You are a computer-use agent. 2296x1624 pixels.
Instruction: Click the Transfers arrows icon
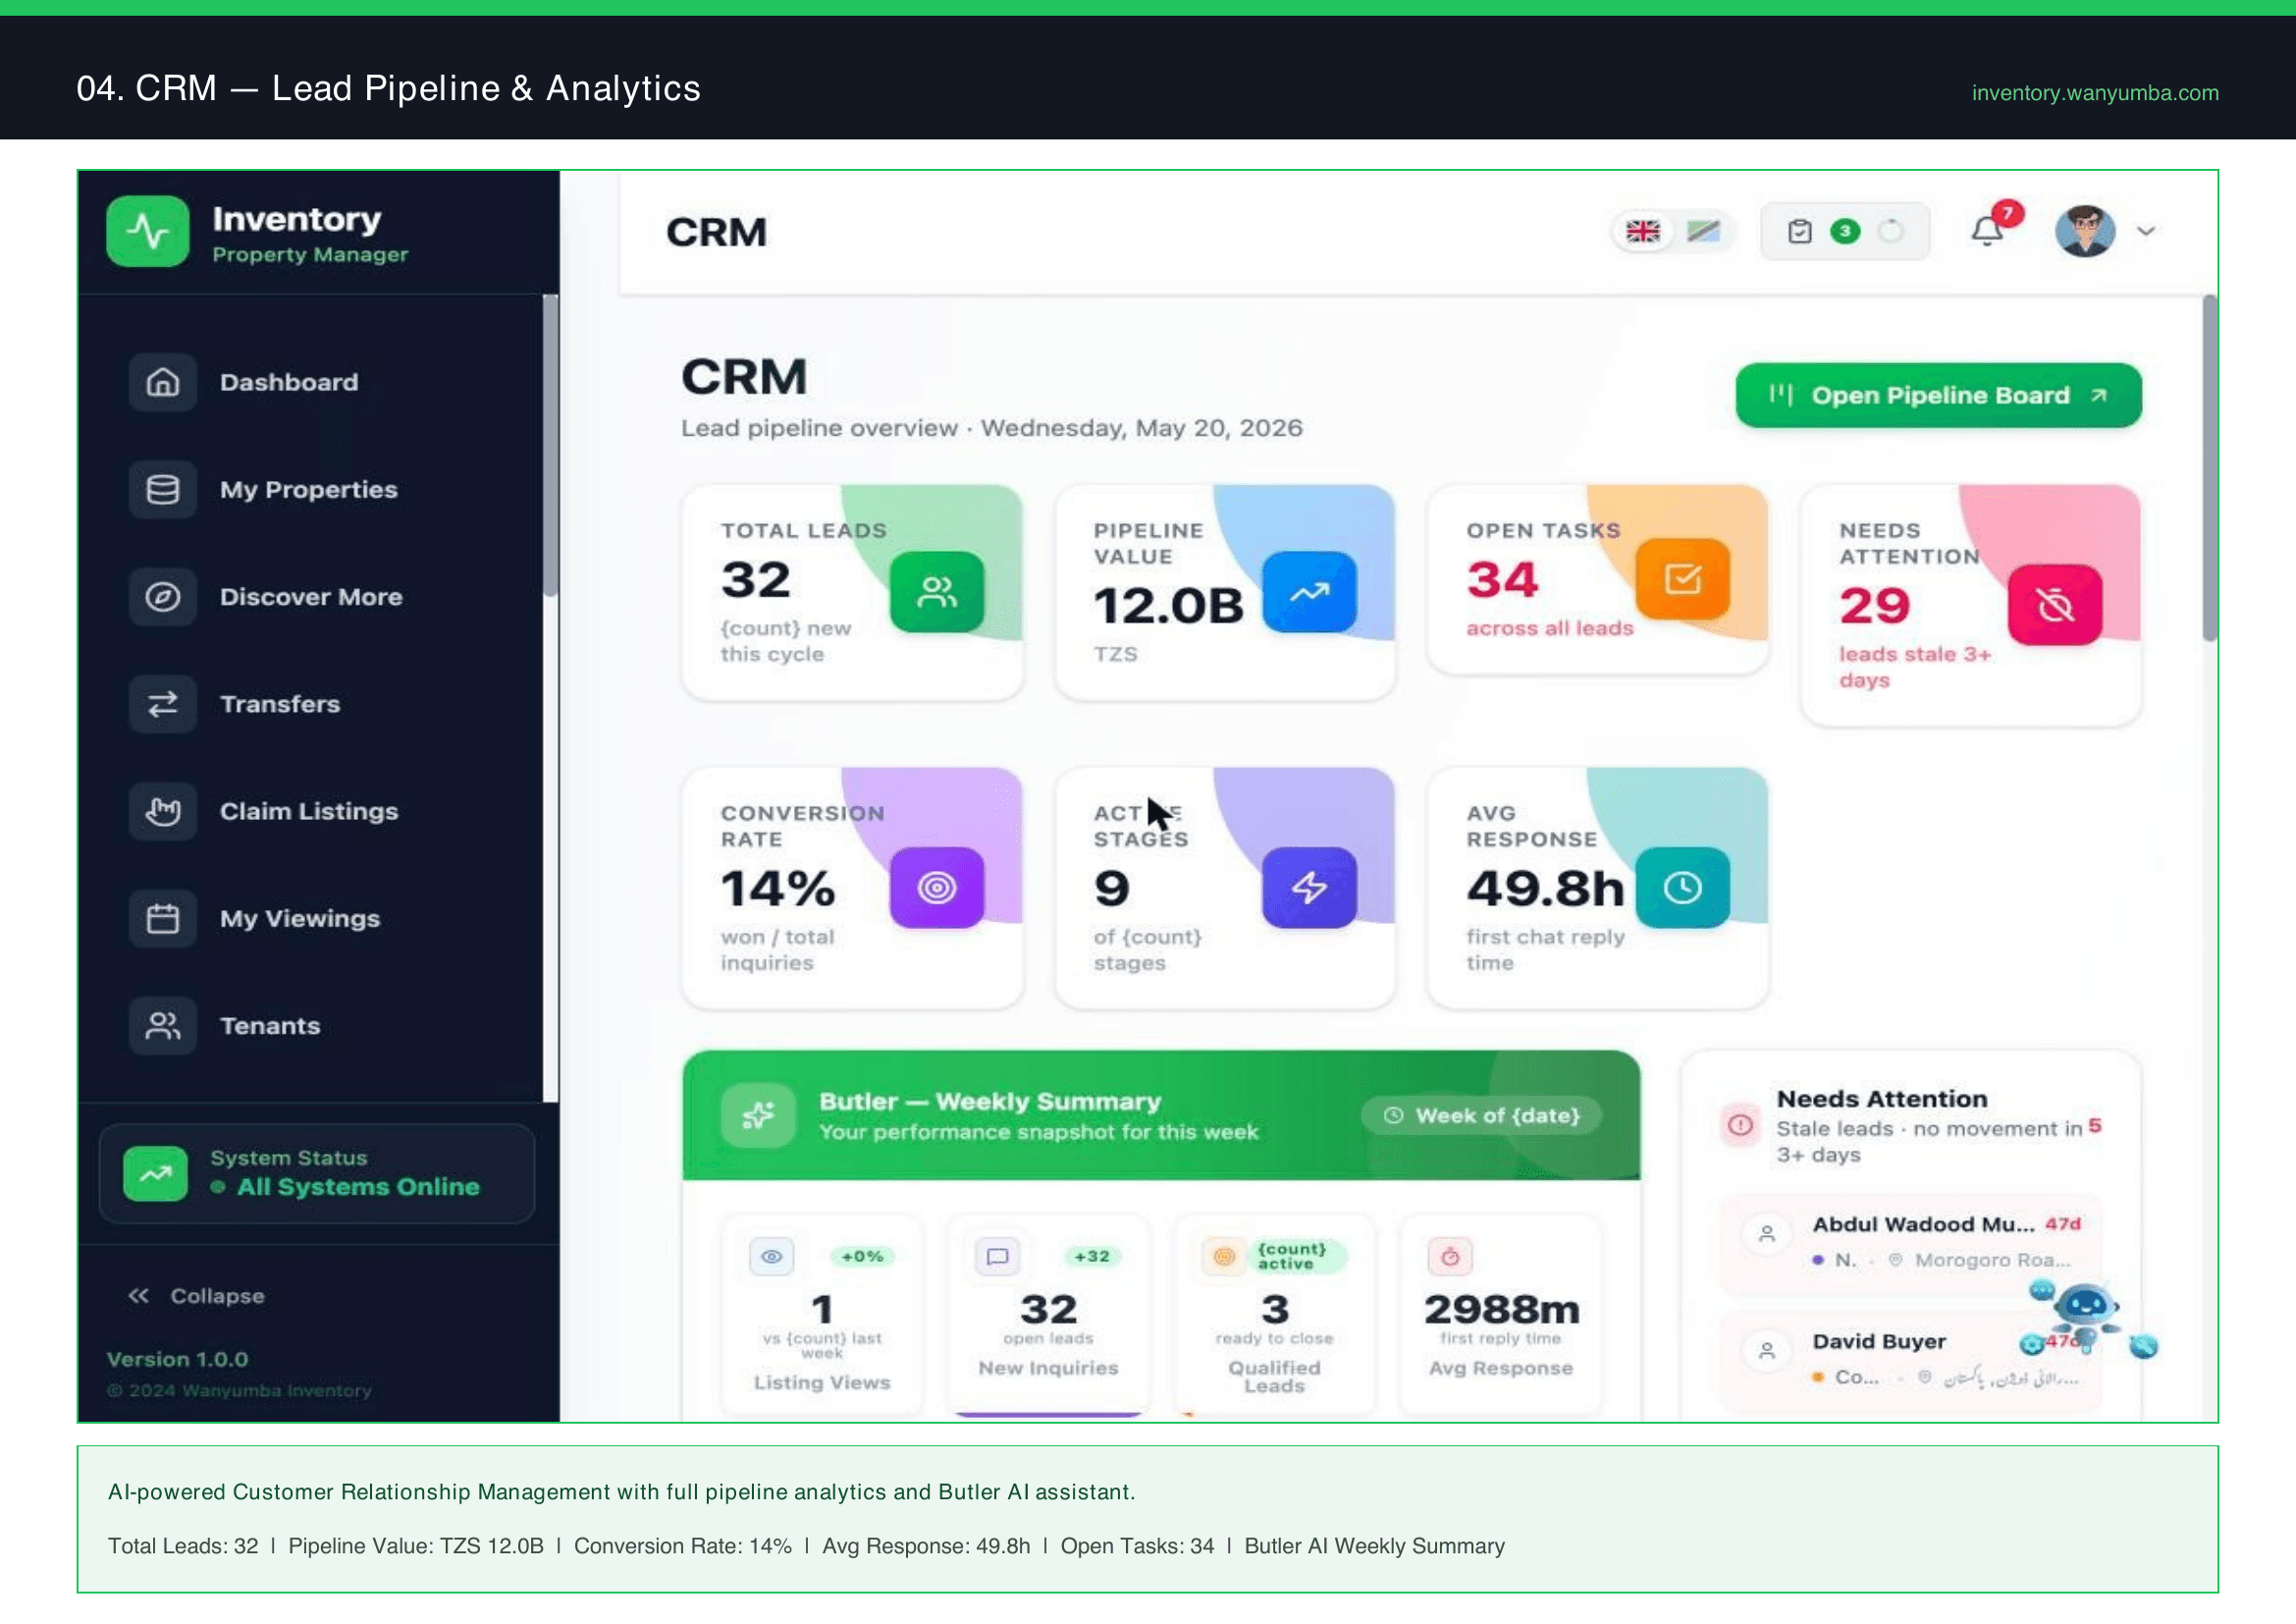coord(163,704)
